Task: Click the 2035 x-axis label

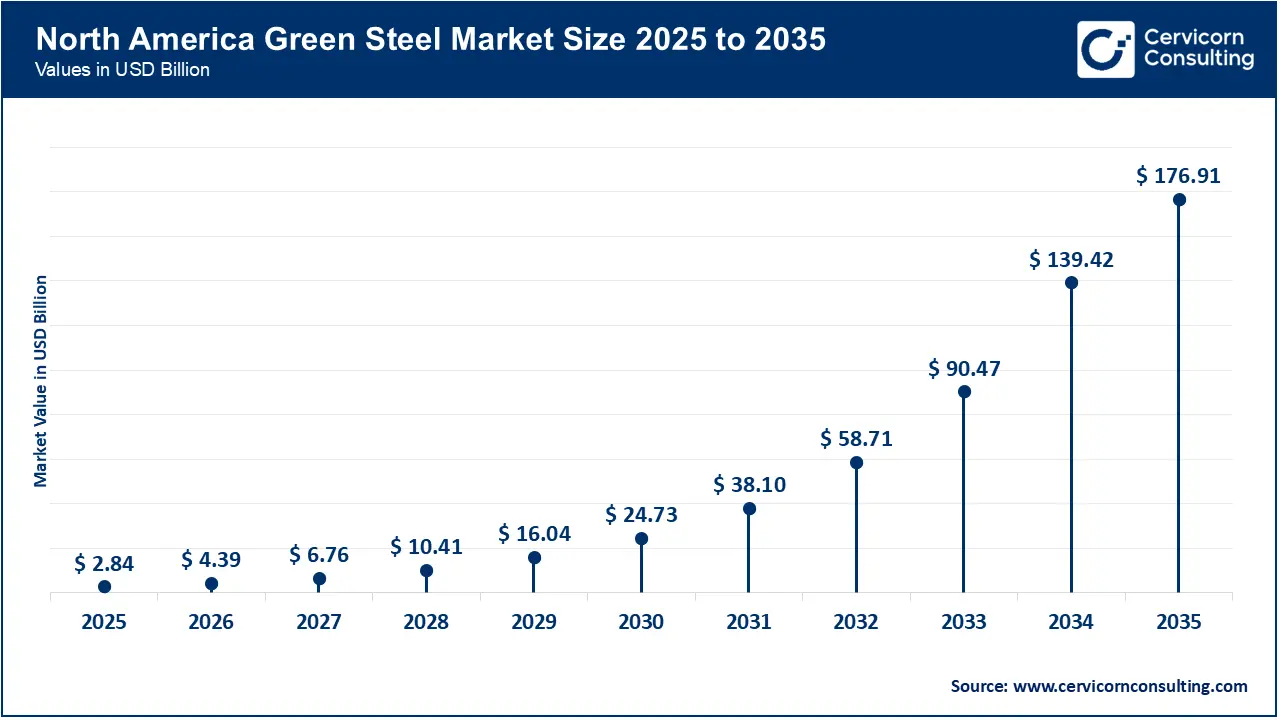Action: pyautogui.click(x=1179, y=622)
